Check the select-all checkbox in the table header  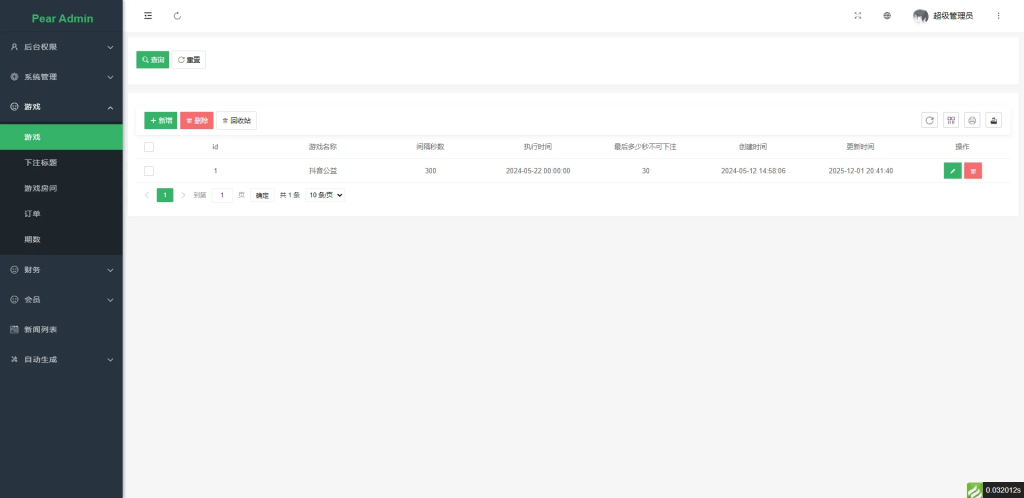pyautogui.click(x=149, y=147)
